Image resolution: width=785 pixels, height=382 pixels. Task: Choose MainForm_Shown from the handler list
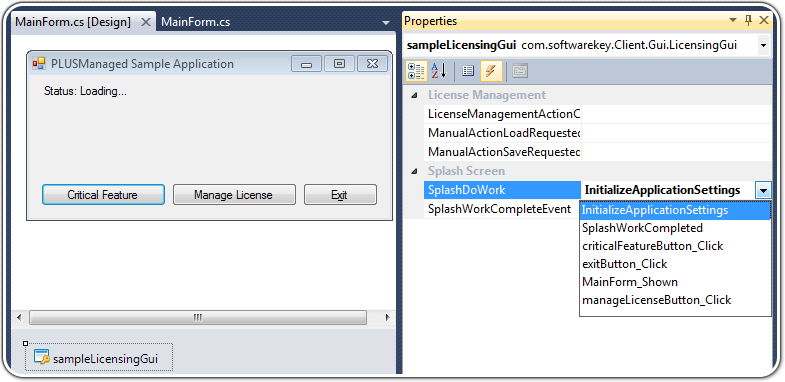(675, 282)
